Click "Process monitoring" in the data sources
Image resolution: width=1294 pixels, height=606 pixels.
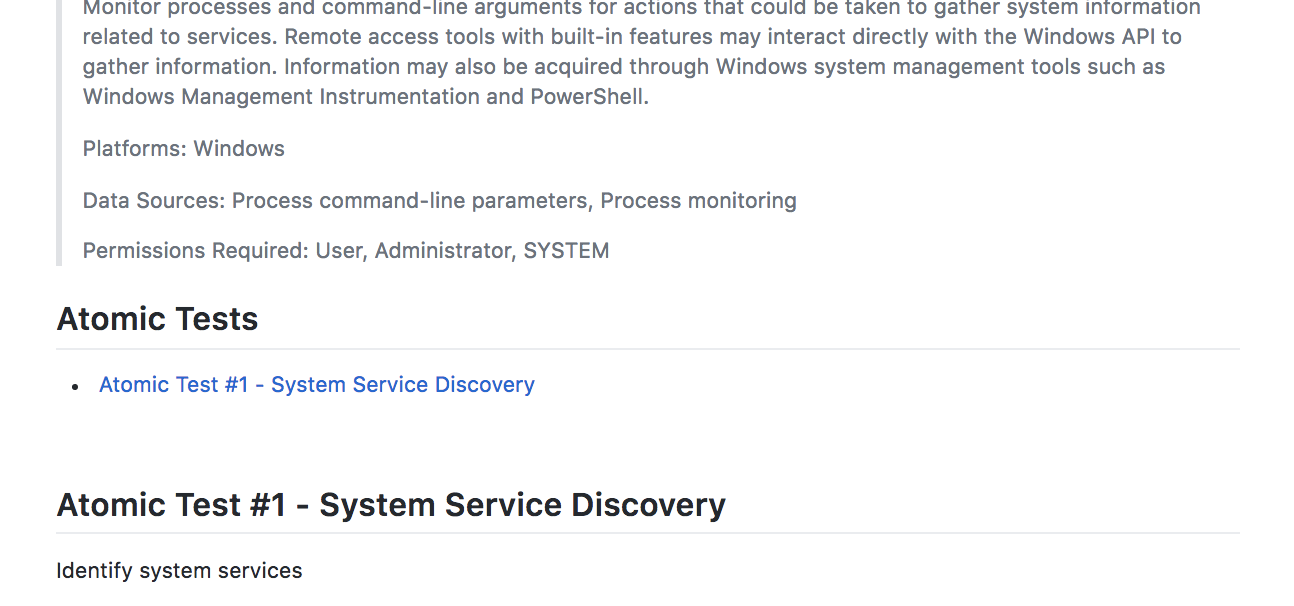pyautogui.click(x=698, y=201)
